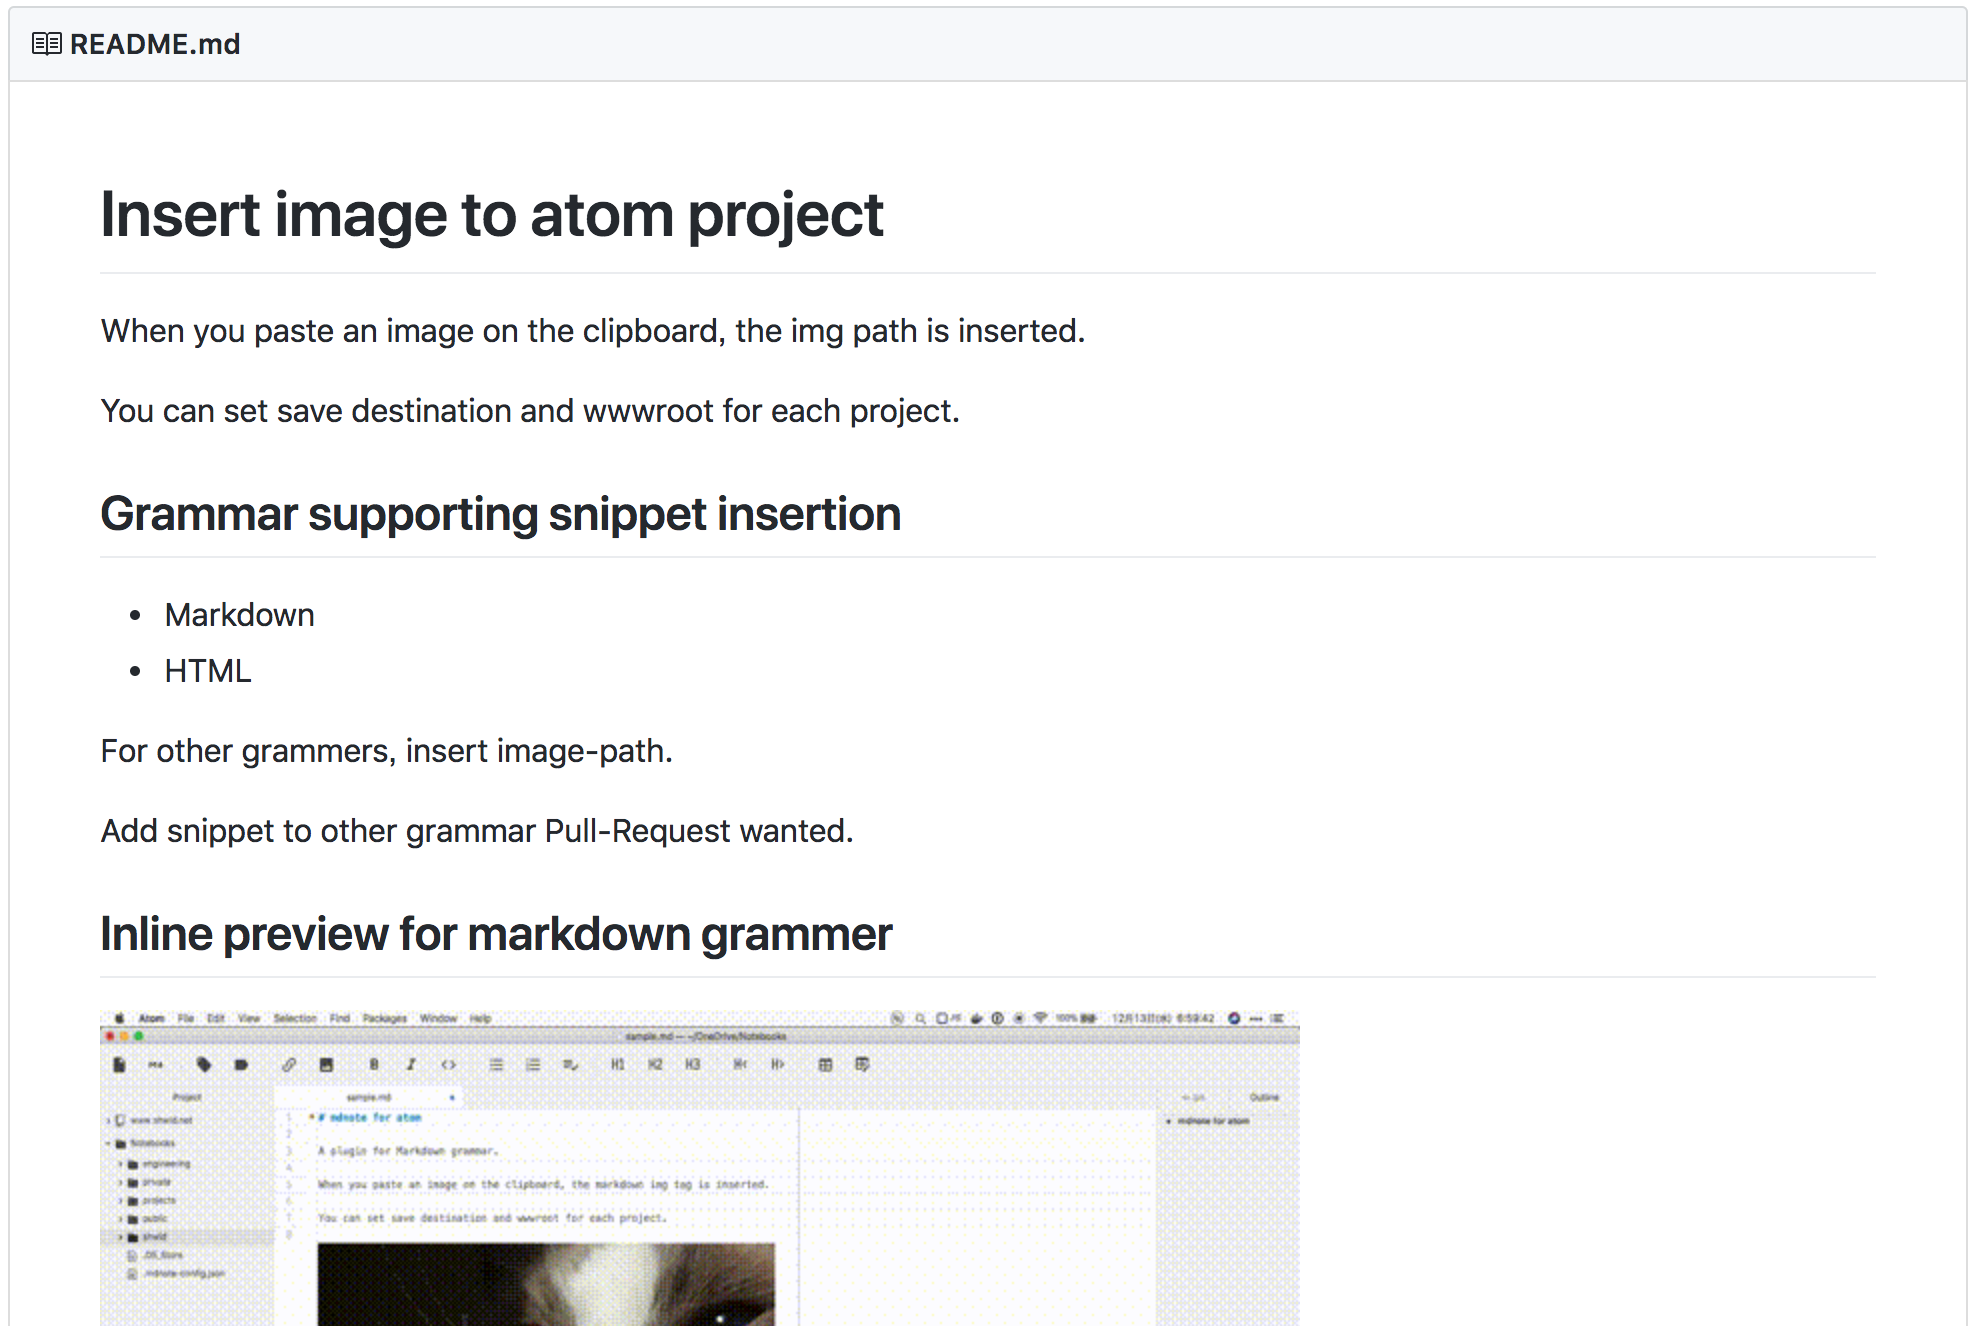Apply italic formatting from the toolbar

409,1064
